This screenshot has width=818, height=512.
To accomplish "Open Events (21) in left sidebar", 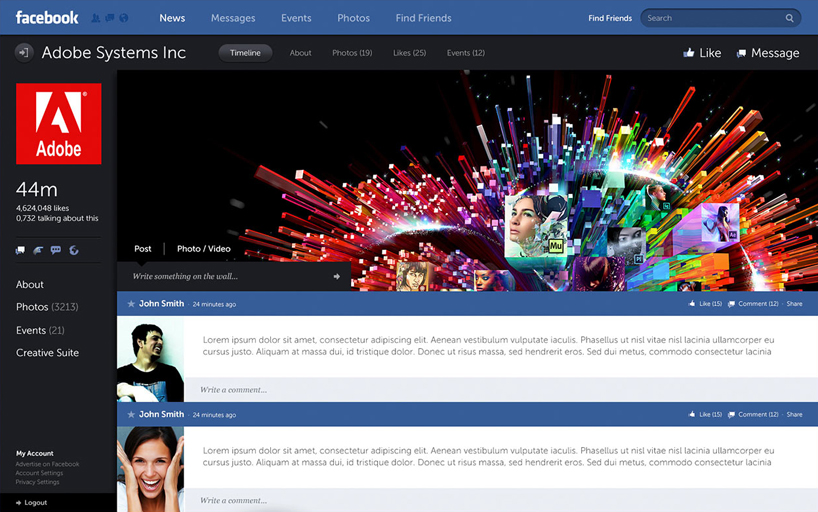I will (40, 330).
